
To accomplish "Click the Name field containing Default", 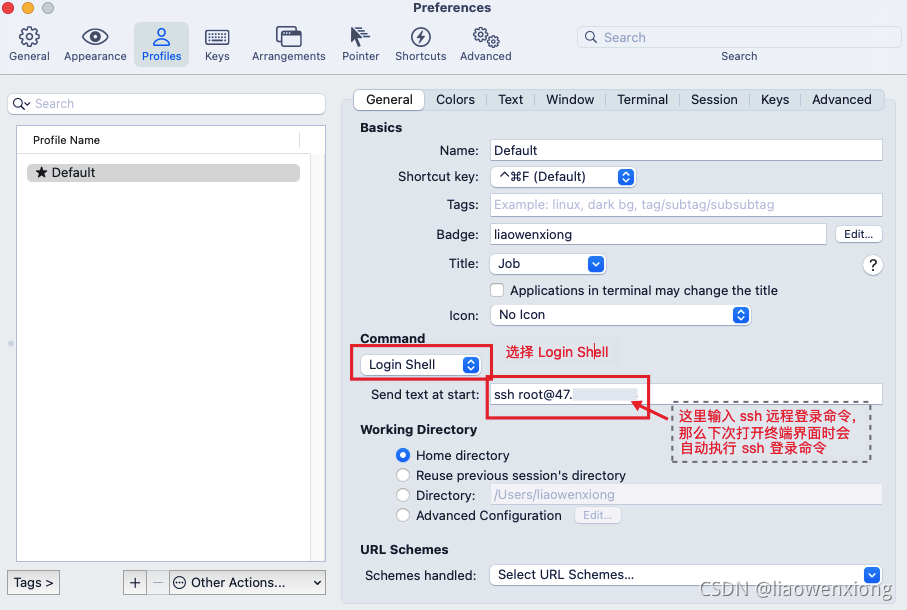I will click(x=686, y=150).
